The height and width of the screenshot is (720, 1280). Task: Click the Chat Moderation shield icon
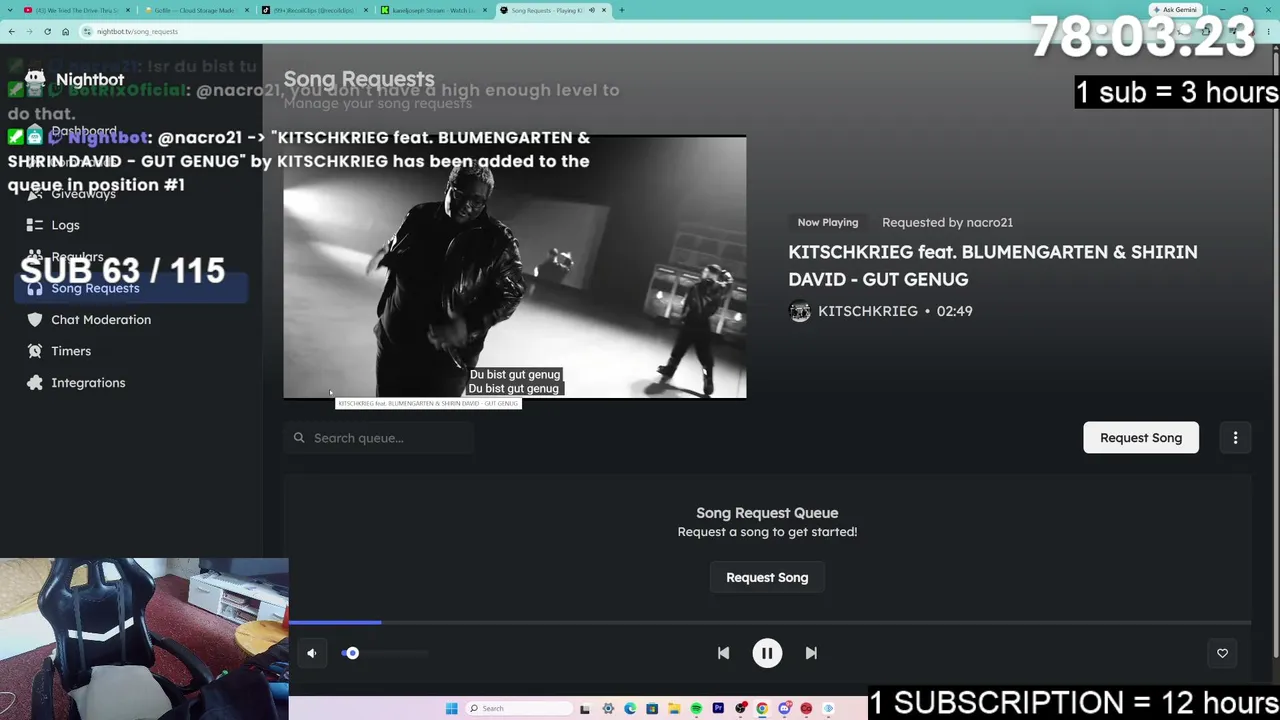[x=35, y=320]
